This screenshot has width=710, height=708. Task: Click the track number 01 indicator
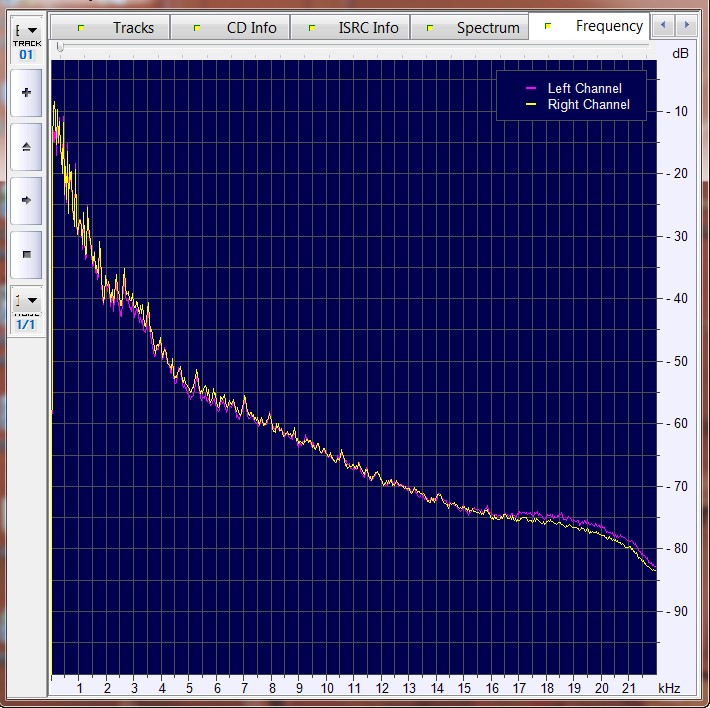point(26,54)
